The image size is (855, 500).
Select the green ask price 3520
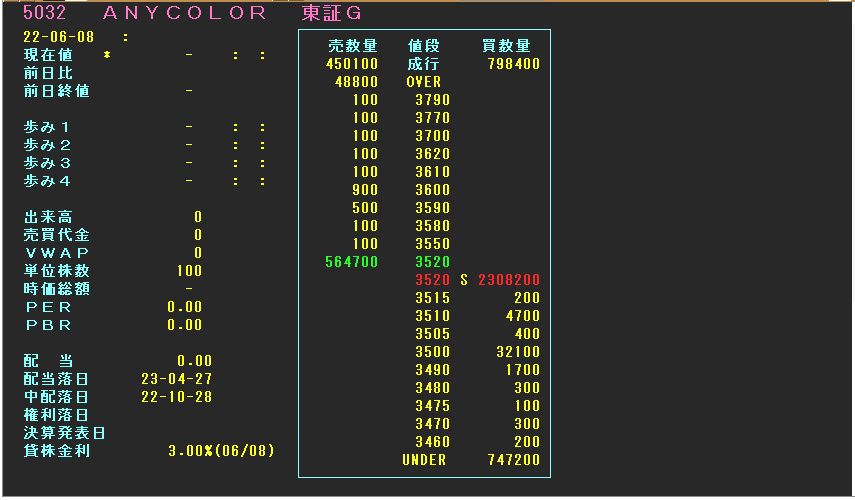pyautogui.click(x=432, y=262)
